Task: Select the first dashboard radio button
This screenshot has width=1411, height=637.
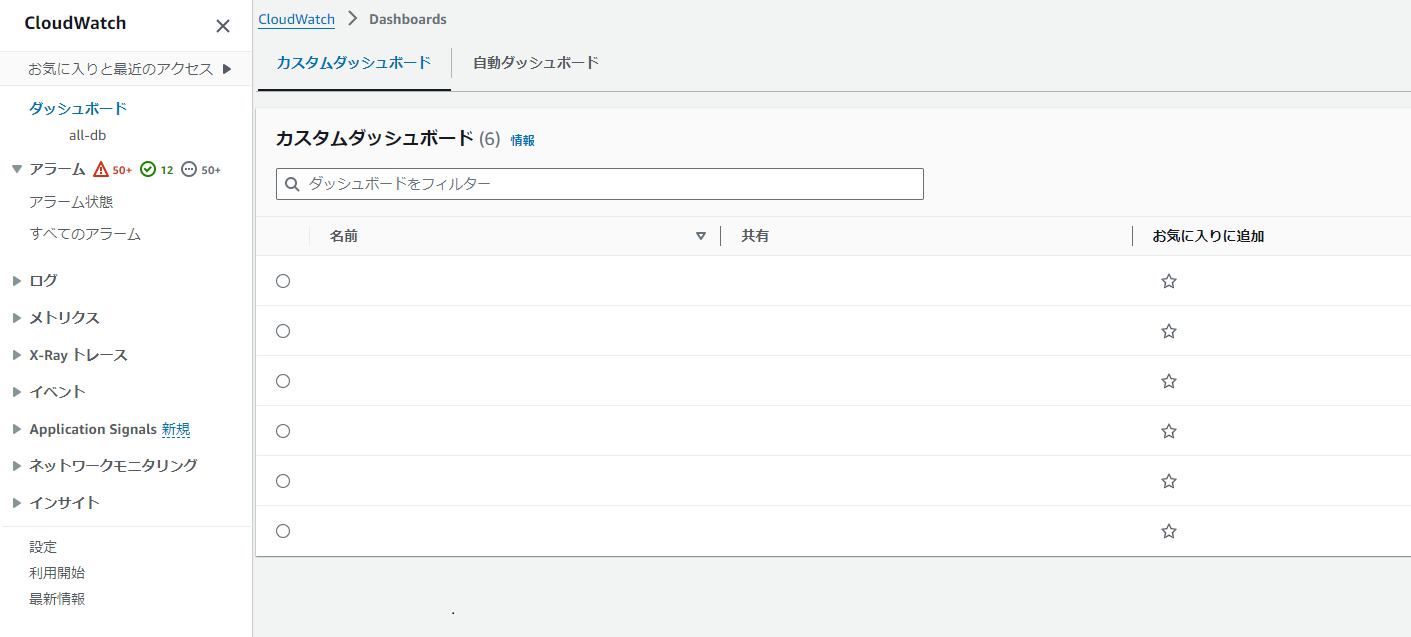Action: pyautogui.click(x=283, y=281)
